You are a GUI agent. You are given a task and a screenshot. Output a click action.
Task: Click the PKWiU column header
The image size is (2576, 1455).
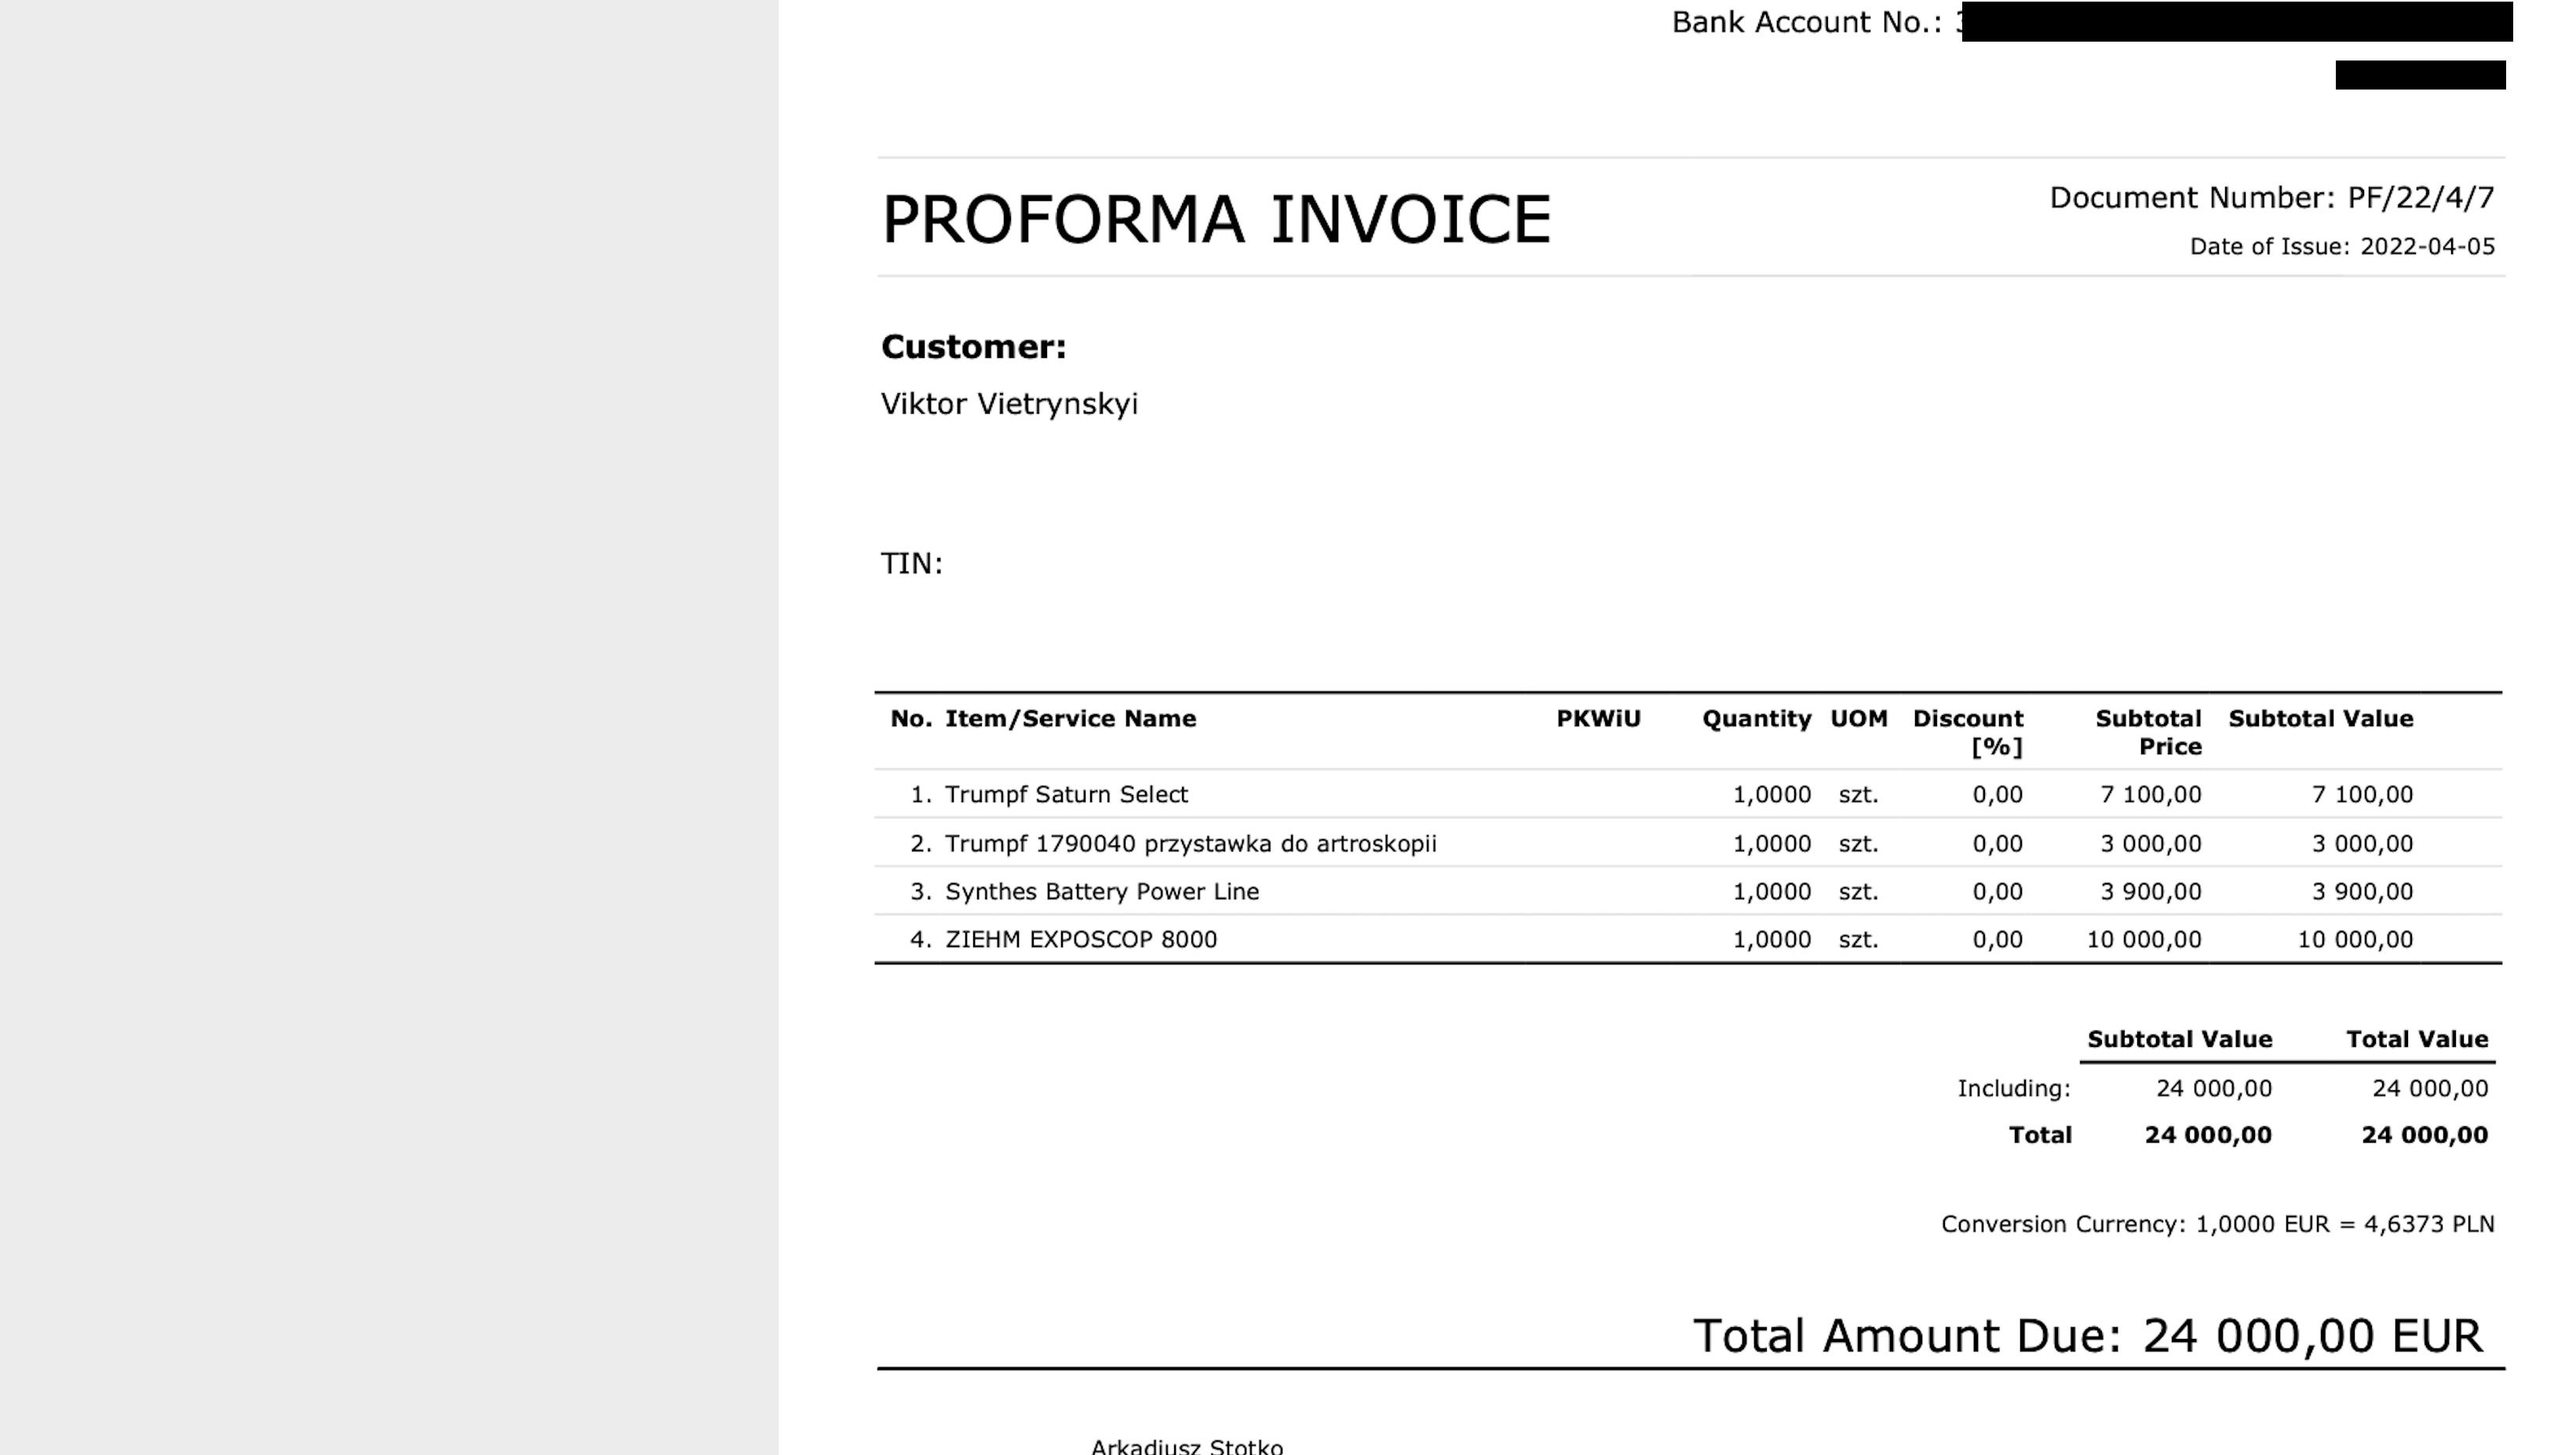[1598, 719]
